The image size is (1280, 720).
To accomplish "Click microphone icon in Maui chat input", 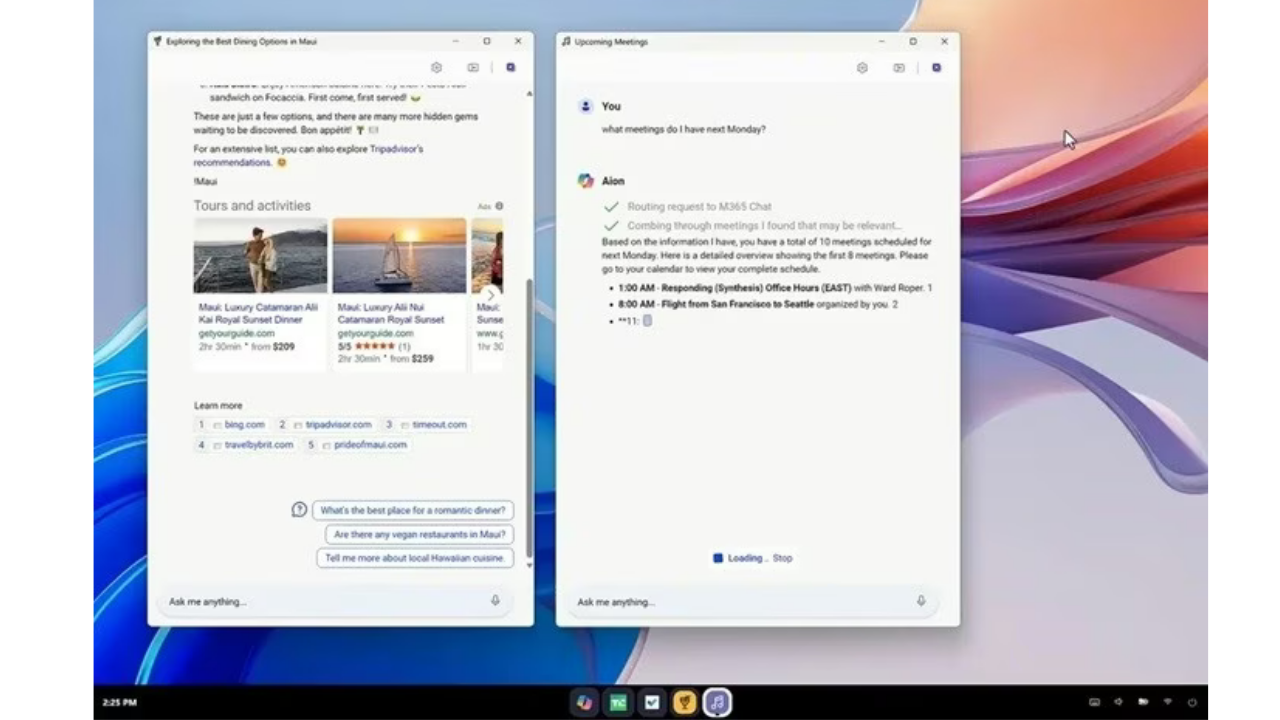I will 495,601.
